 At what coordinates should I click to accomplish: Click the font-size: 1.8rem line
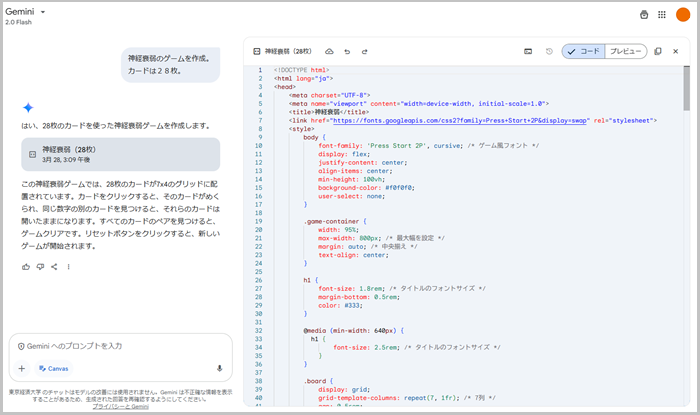pos(402,289)
